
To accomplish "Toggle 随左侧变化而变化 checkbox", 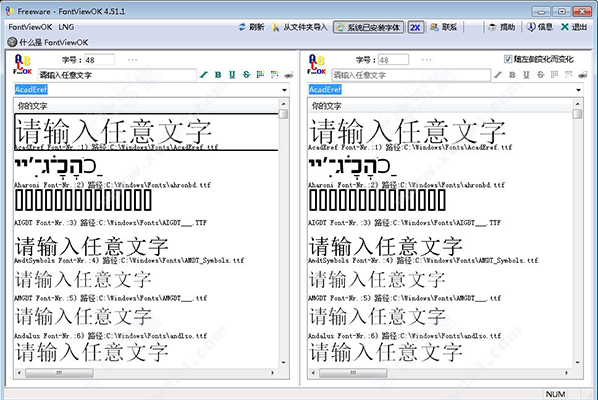I will click(508, 59).
